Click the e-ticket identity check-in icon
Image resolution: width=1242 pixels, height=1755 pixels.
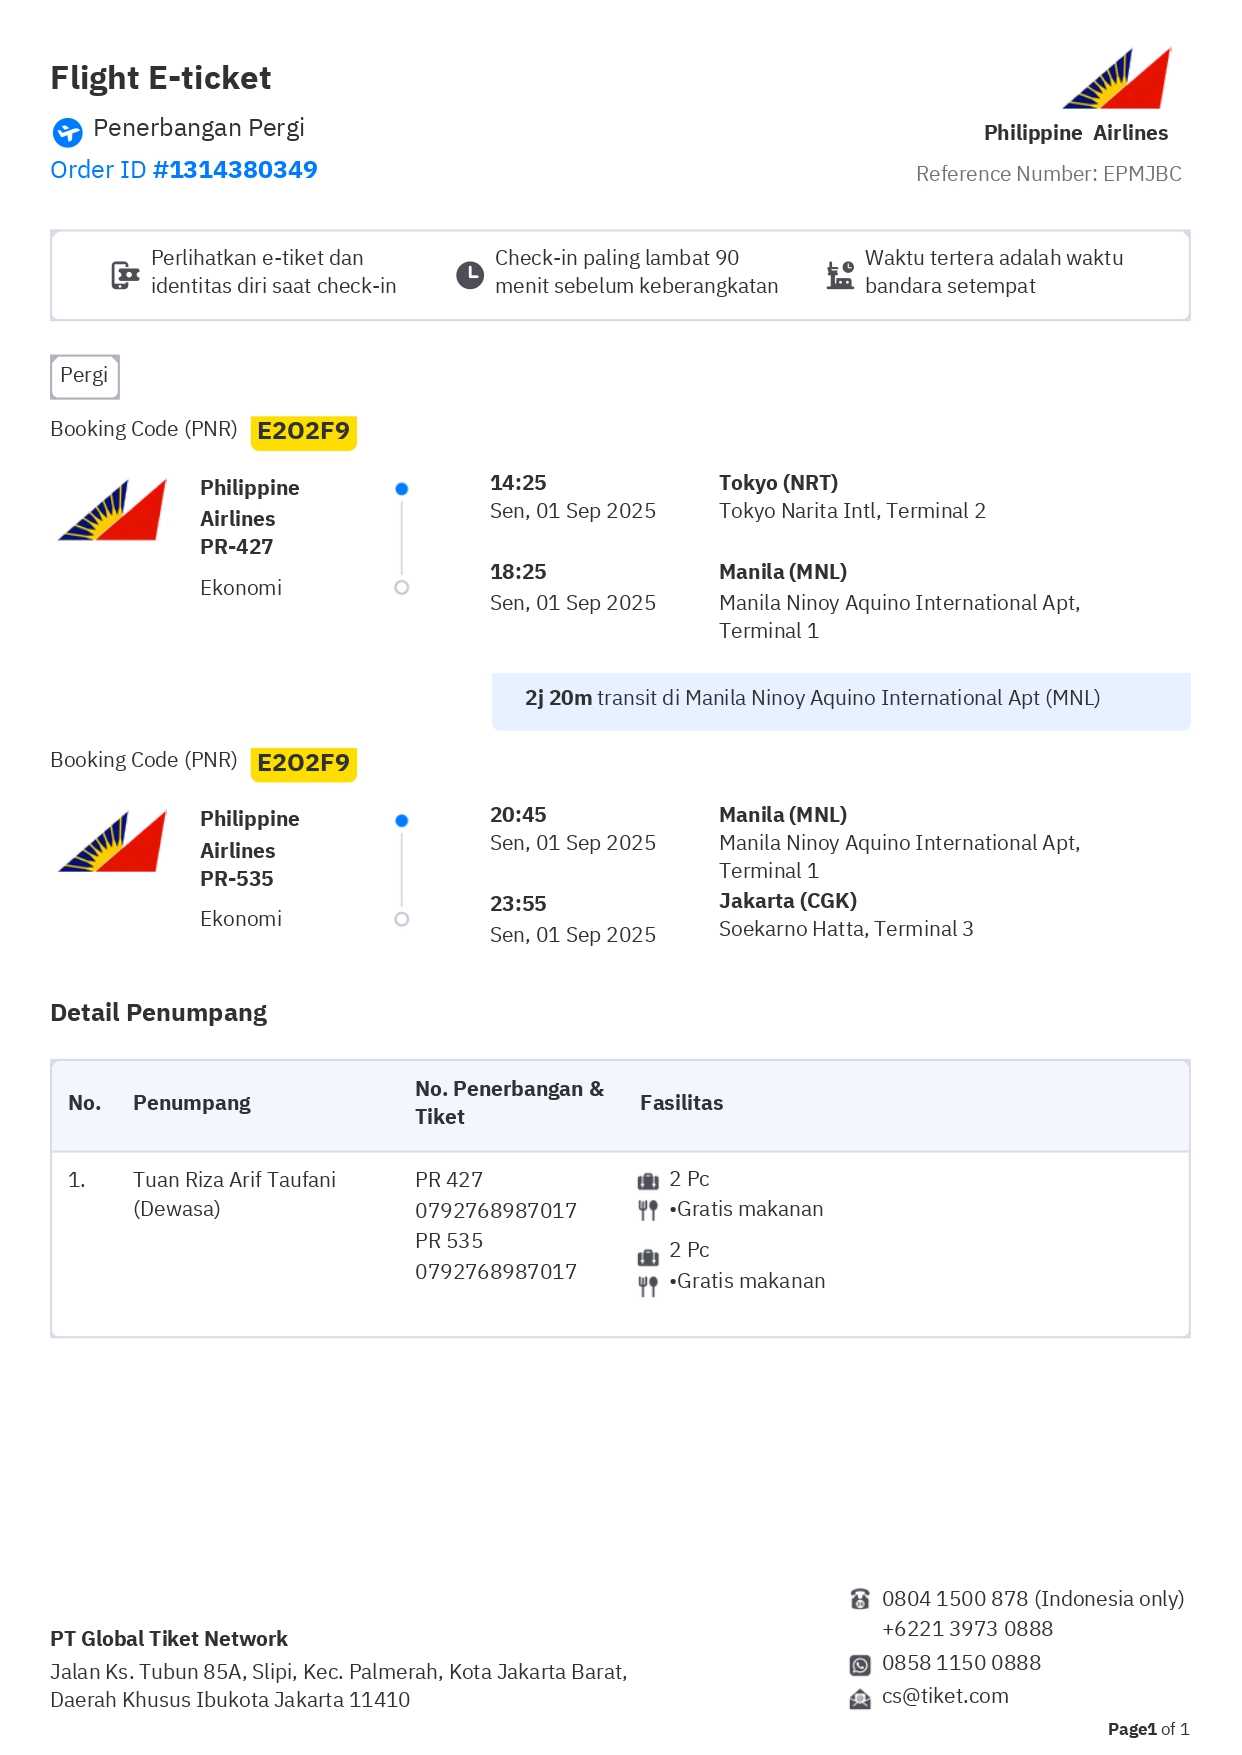[x=125, y=275]
